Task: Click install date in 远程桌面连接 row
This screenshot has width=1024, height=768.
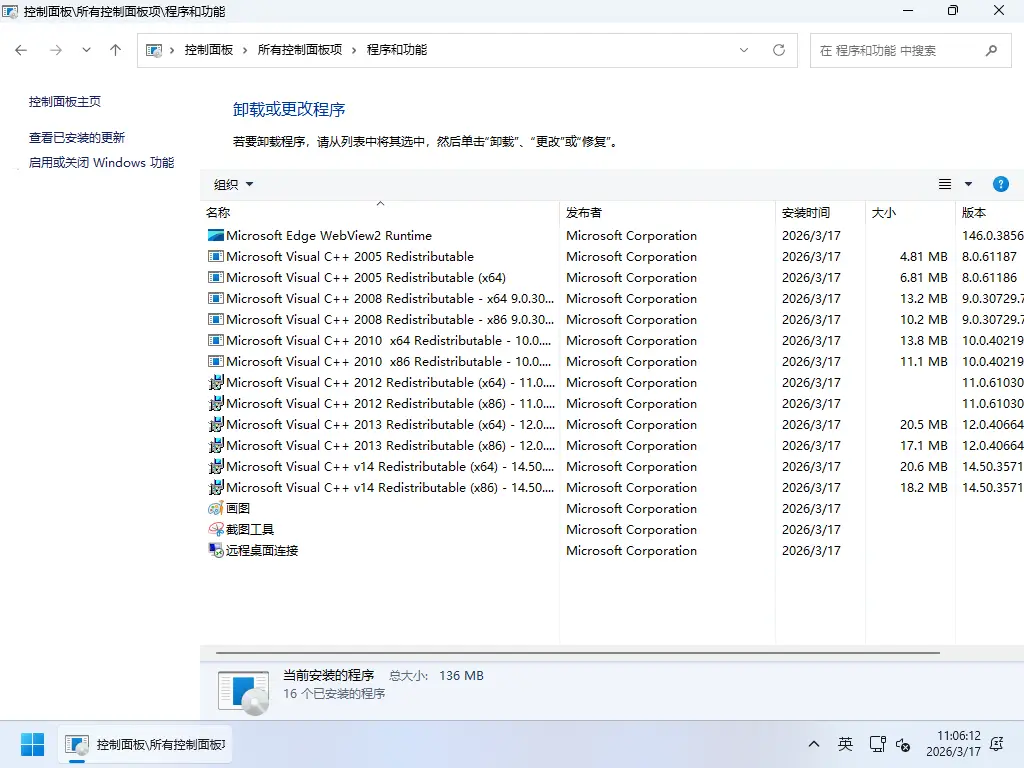Action: click(811, 551)
